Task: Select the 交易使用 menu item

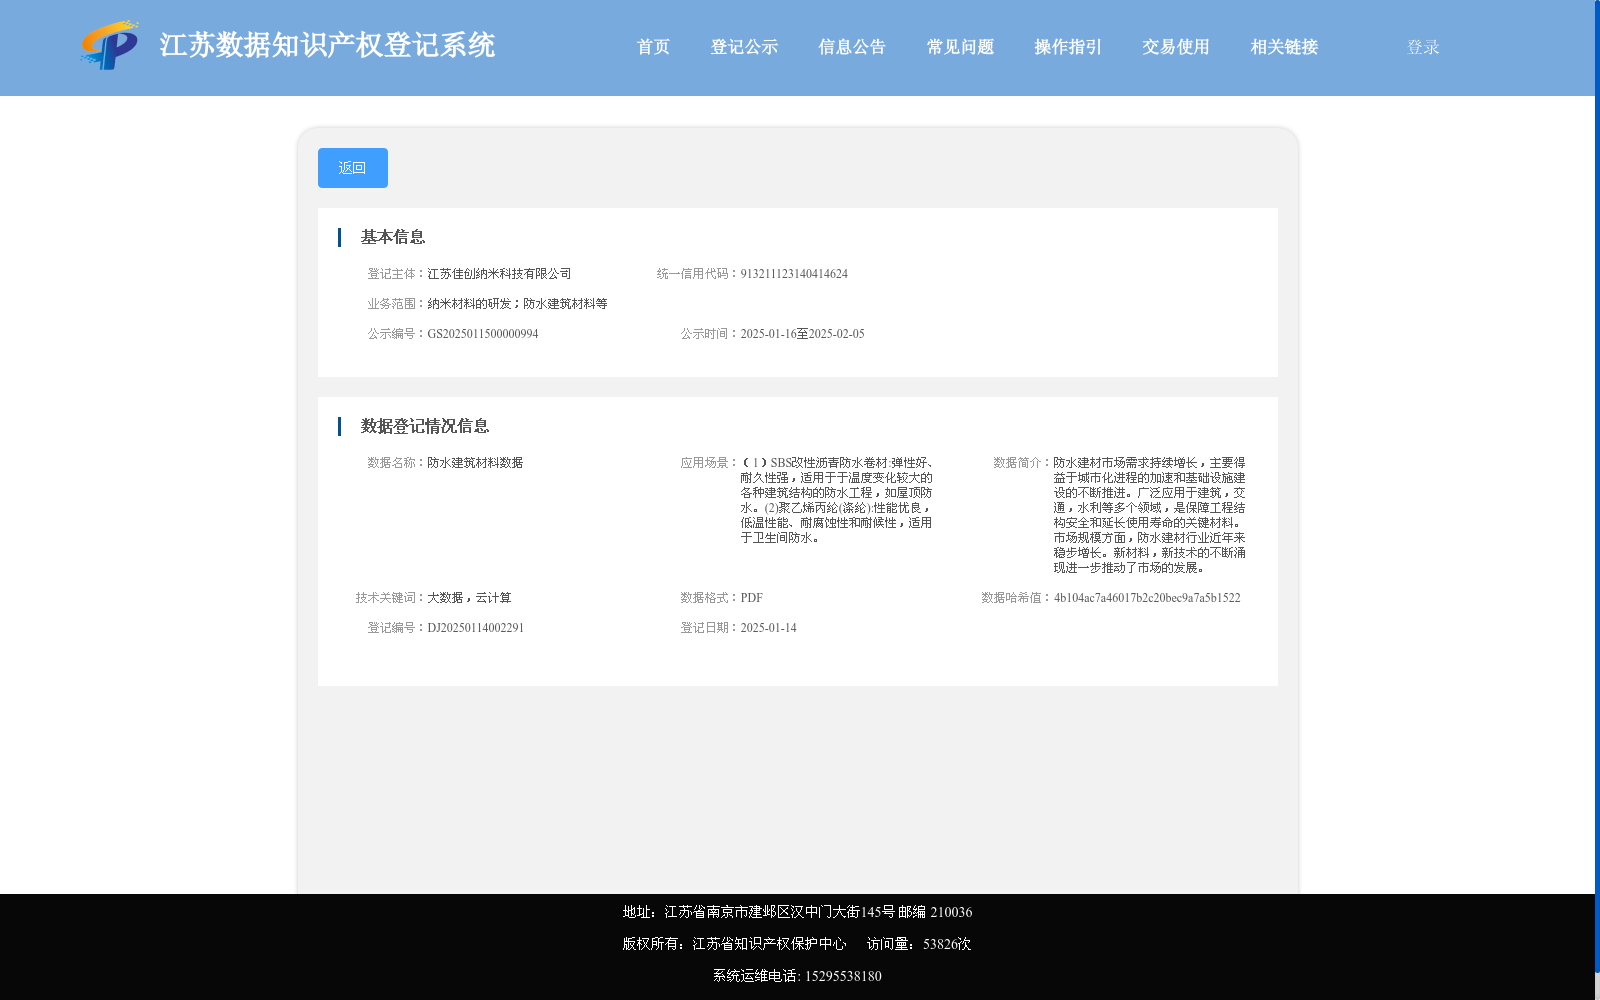Action: pyautogui.click(x=1176, y=47)
